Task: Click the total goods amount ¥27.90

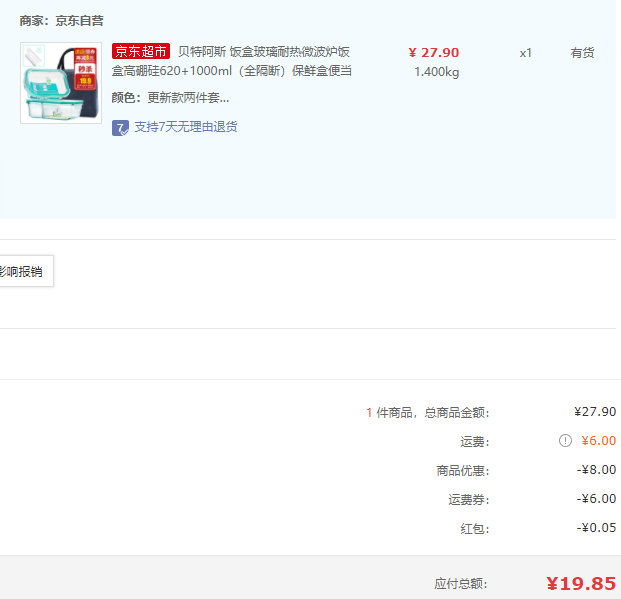Action: pos(595,412)
